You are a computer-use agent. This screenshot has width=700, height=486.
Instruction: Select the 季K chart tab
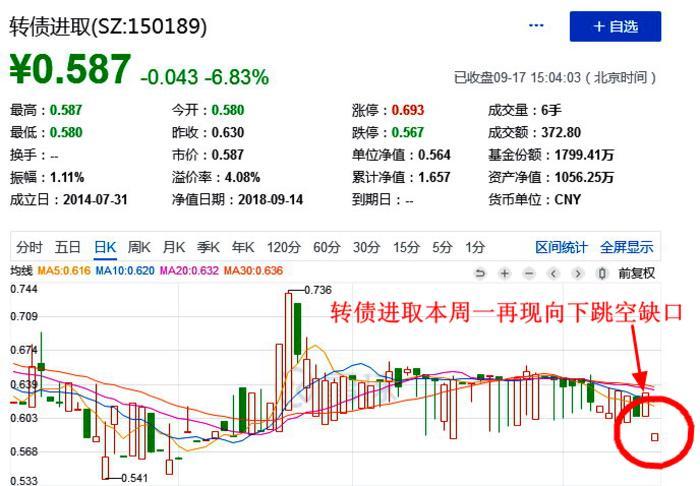click(x=208, y=247)
